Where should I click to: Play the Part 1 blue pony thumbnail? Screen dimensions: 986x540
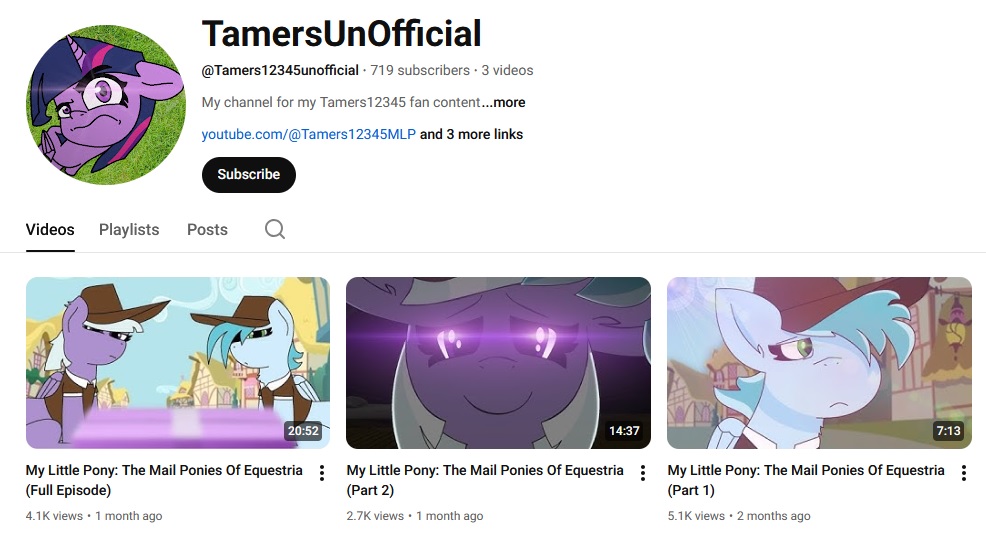coord(819,363)
